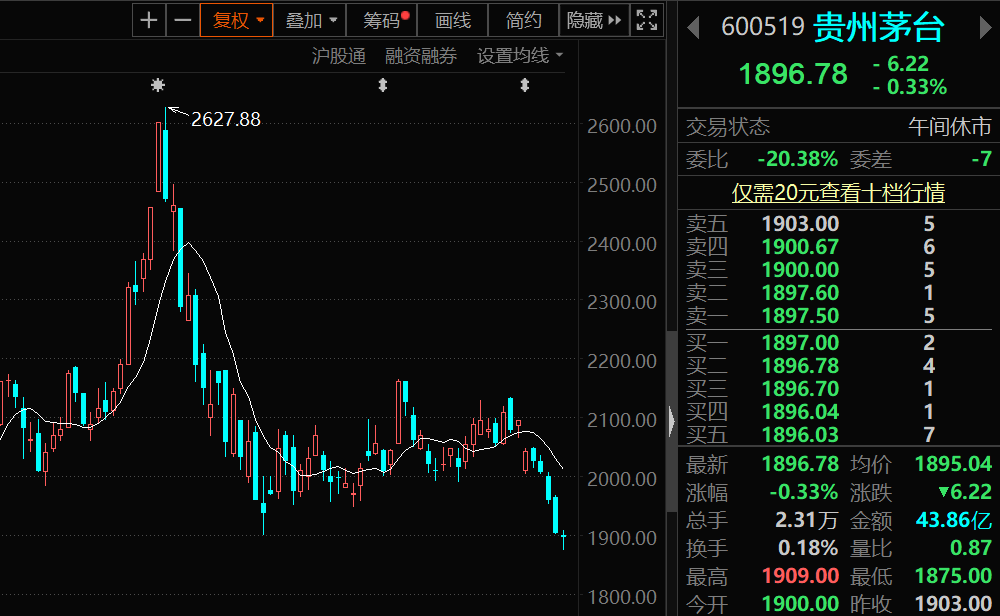Open the 复权 dropdown
The image size is (1000, 616).
pyautogui.click(x=237, y=20)
